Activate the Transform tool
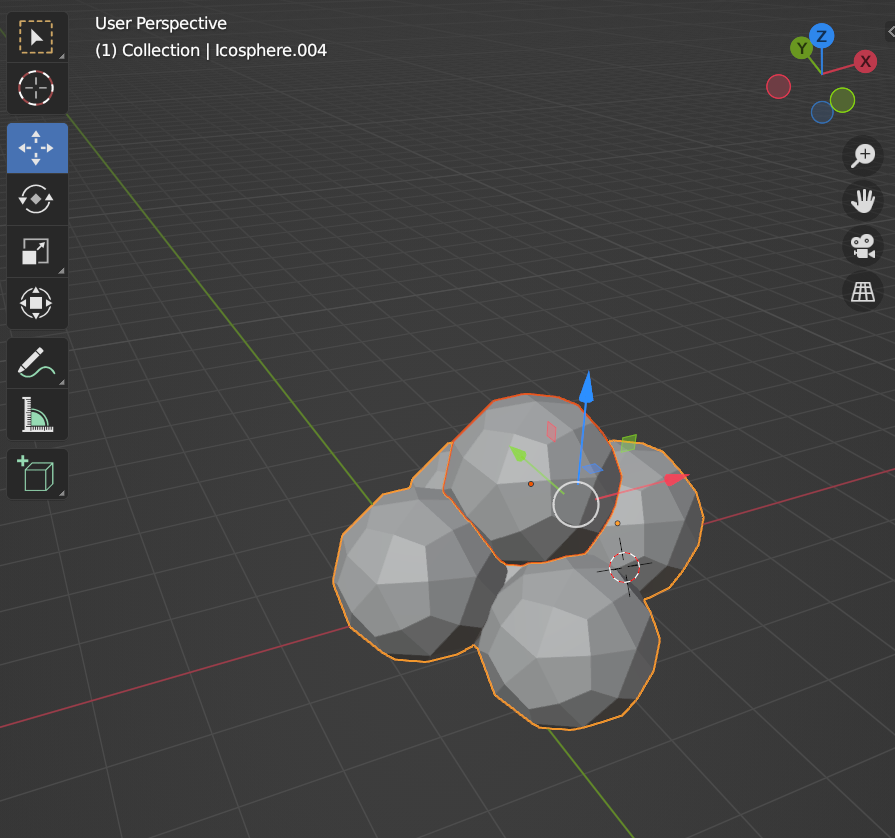This screenshot has width=895, height=838. (x=37, y=303)
